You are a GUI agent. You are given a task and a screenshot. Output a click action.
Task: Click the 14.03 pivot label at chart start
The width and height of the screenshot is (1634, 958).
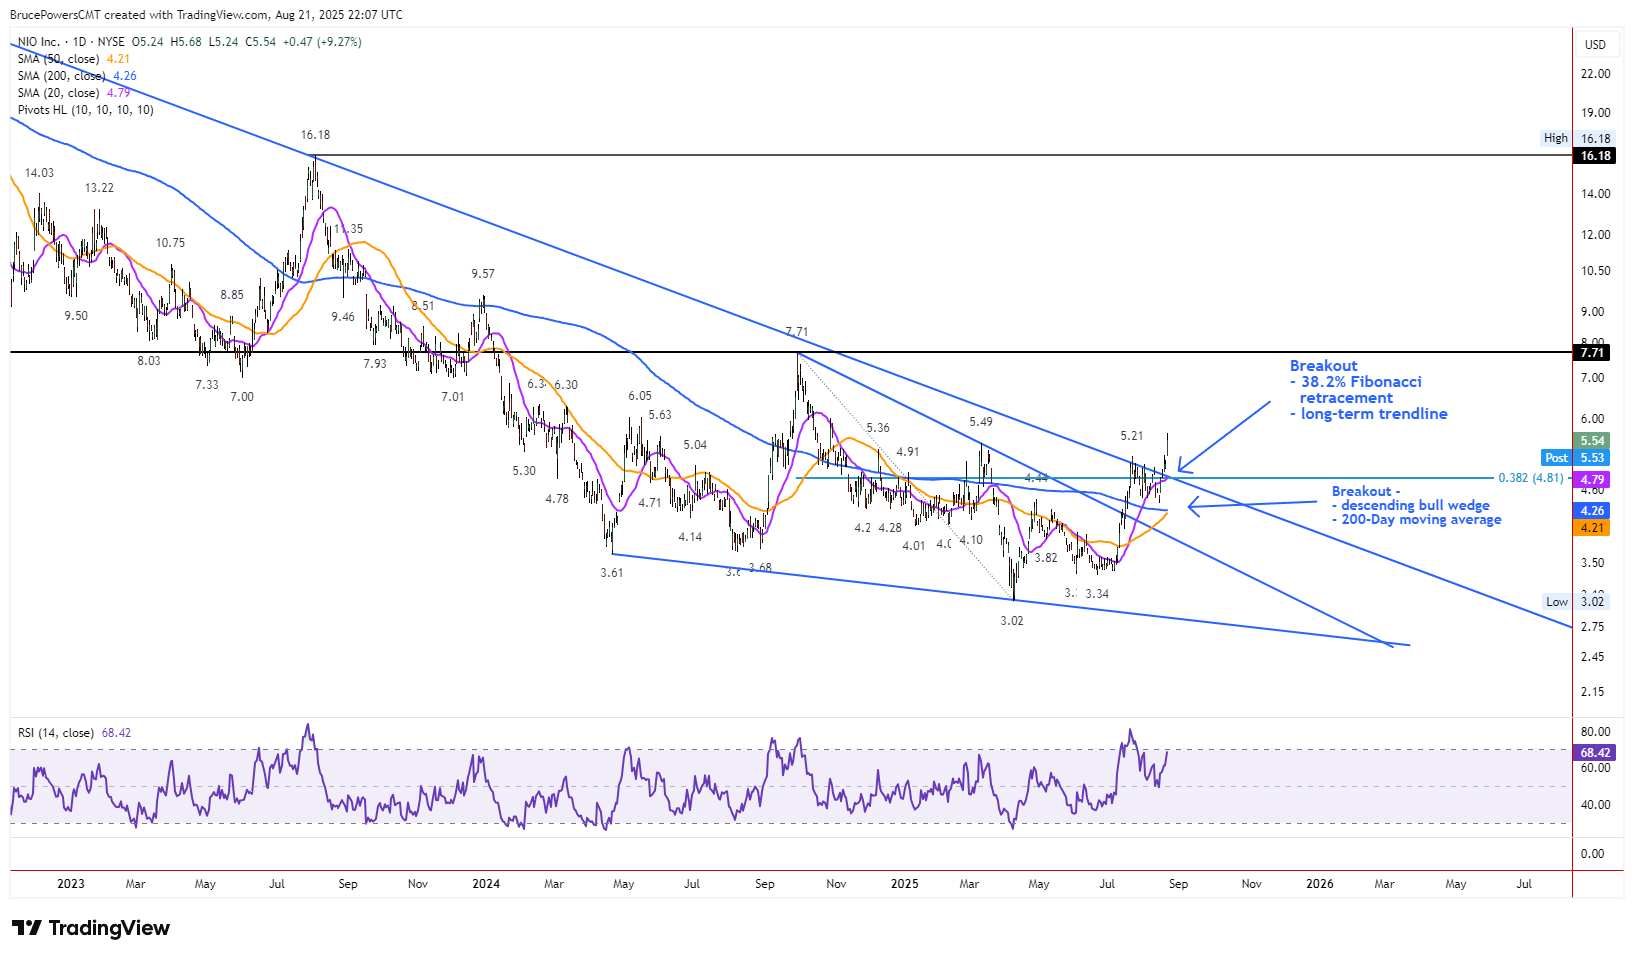coord(40,173)
